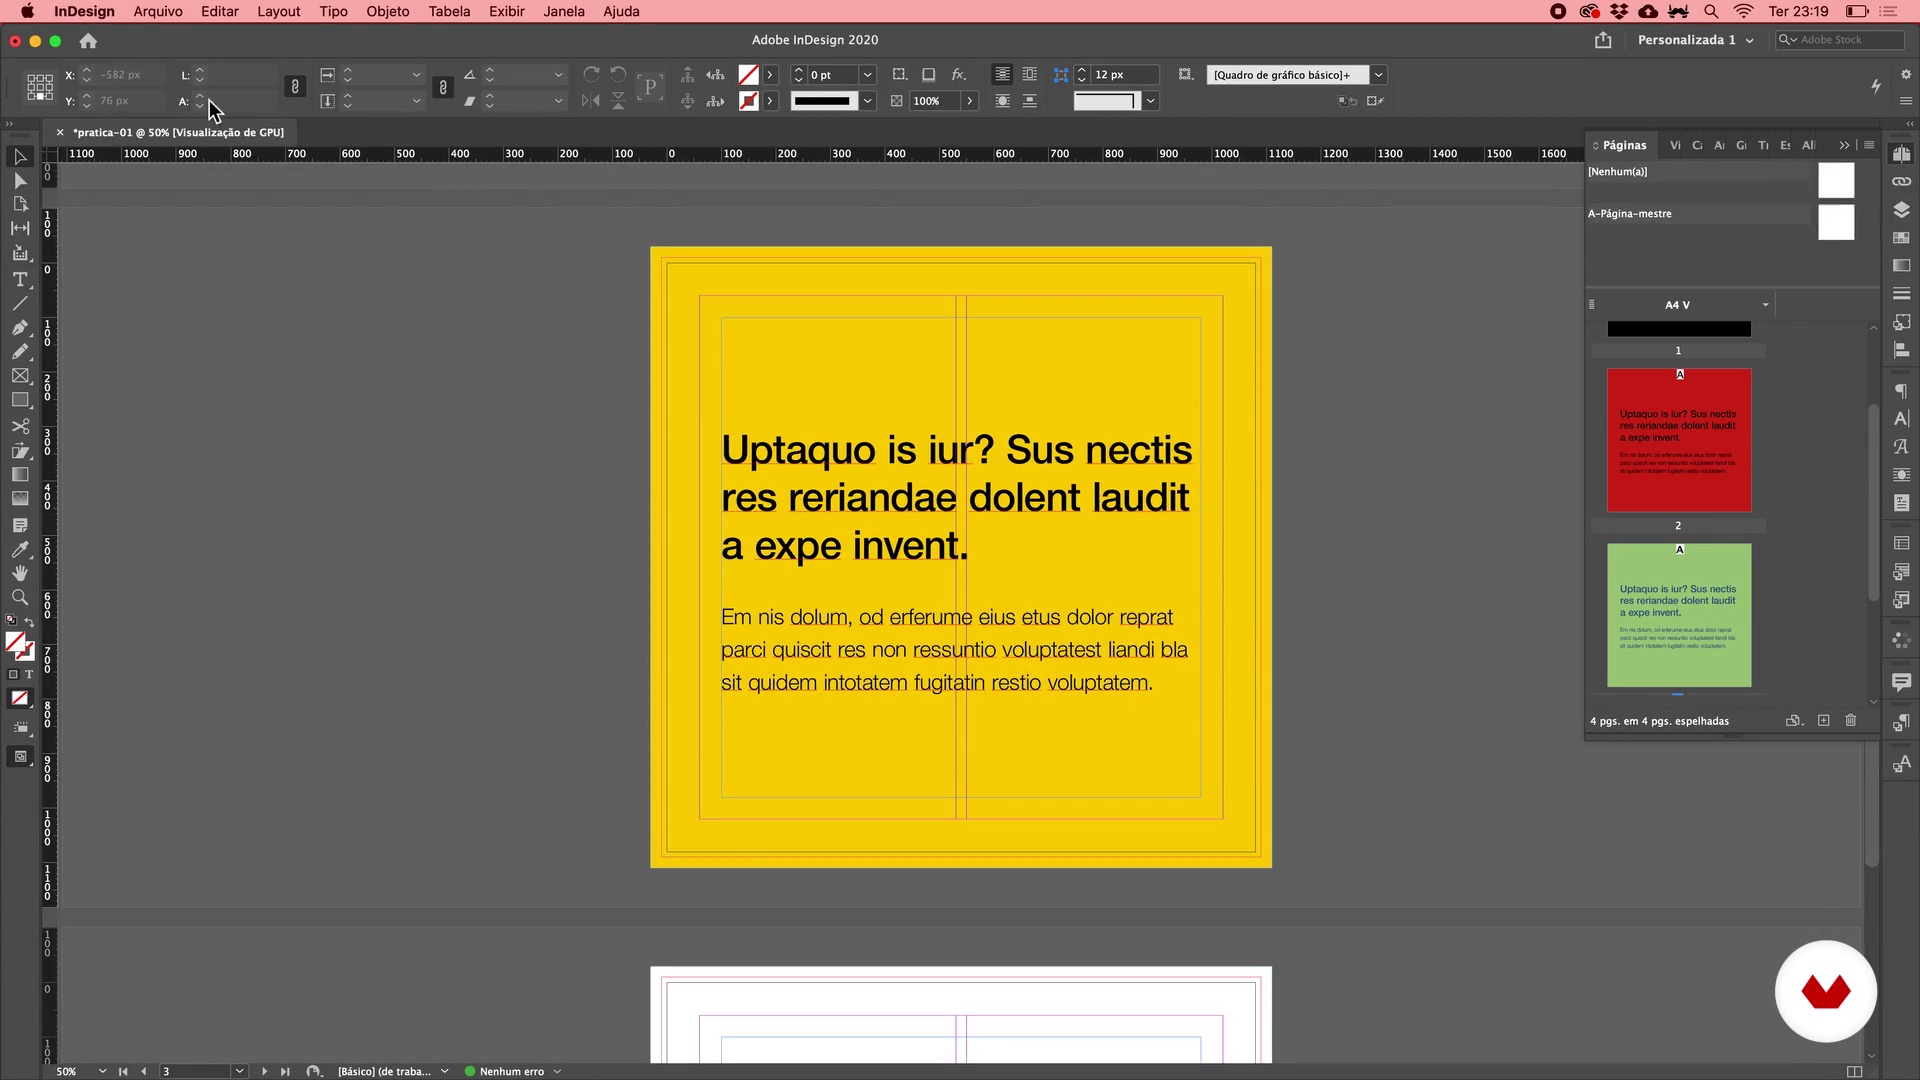Select the Pen tool
Image resolution: width=1920 pixels, height=1080 pixels.
click(x=20, y=327)
